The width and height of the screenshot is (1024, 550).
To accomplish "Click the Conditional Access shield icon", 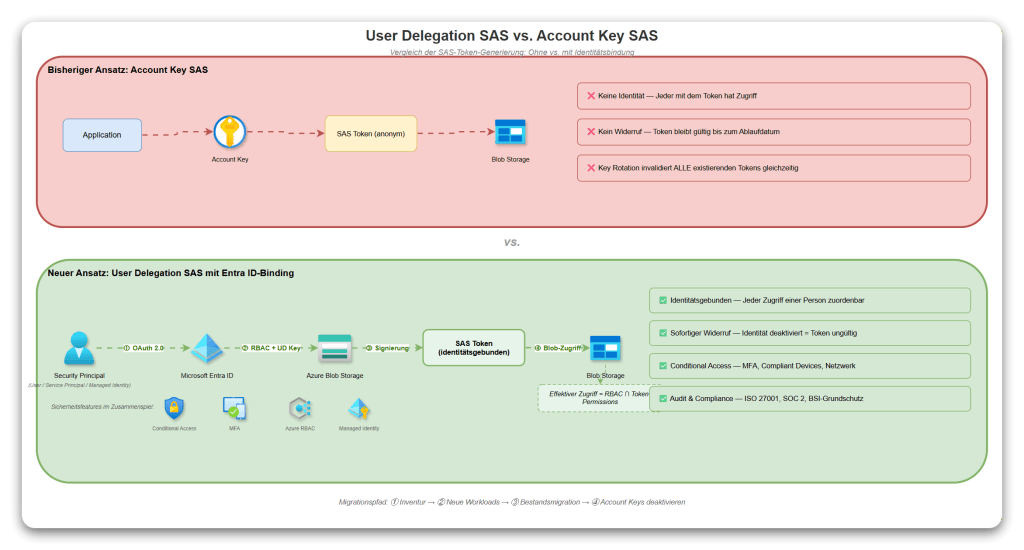I will tap(174, 408).
